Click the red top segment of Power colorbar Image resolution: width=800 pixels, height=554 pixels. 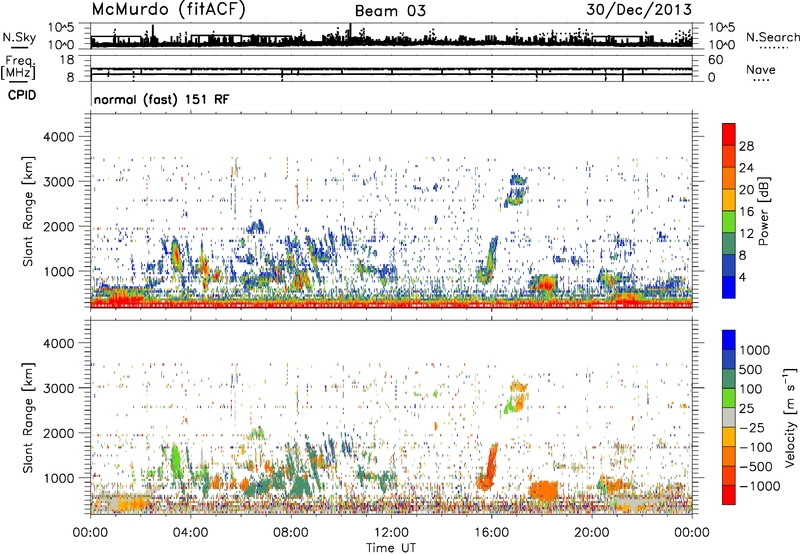pyautogui.click(x=729, y=135)
